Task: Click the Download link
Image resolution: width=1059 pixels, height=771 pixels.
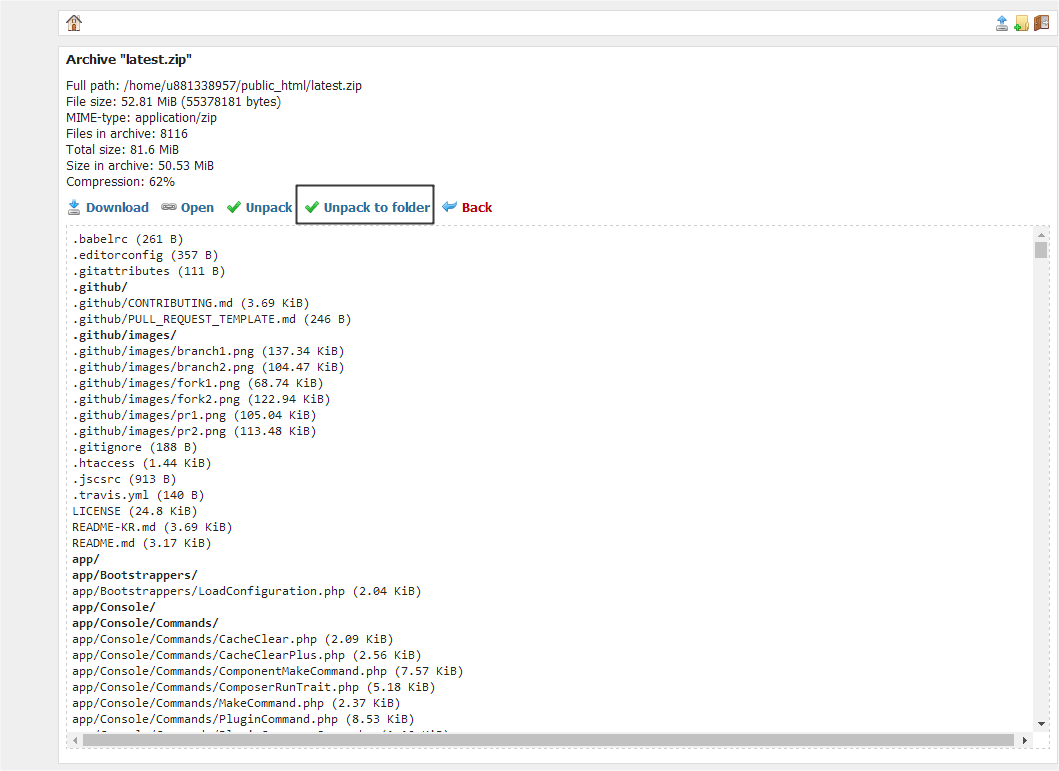Action: click(117, 207)
